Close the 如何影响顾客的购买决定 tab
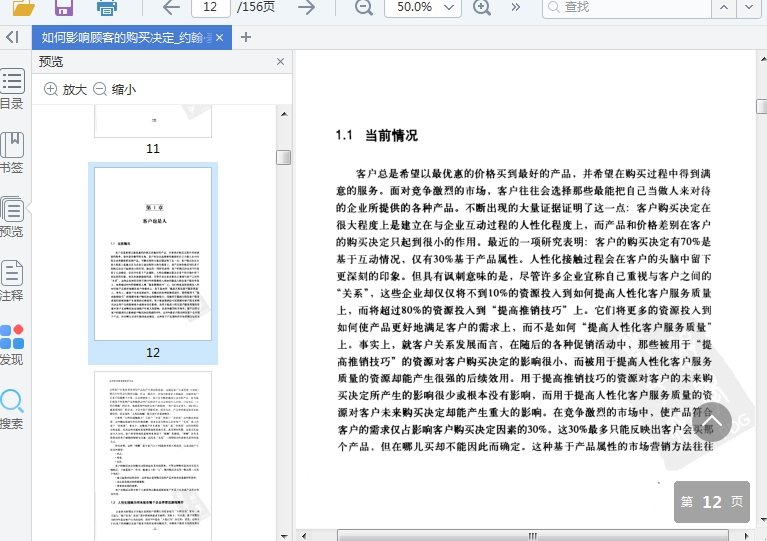This screenshot has width=767, height=541. click(220, 38)
